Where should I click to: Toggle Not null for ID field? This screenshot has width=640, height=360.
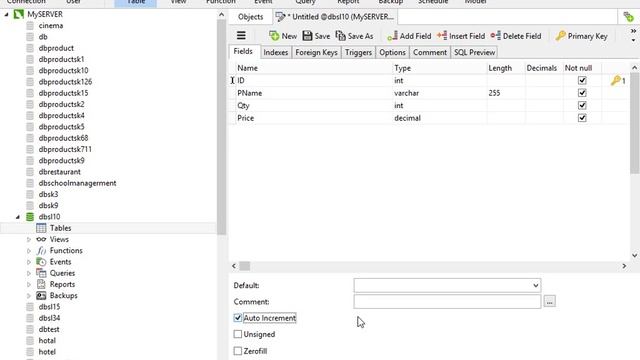(582, 80)
